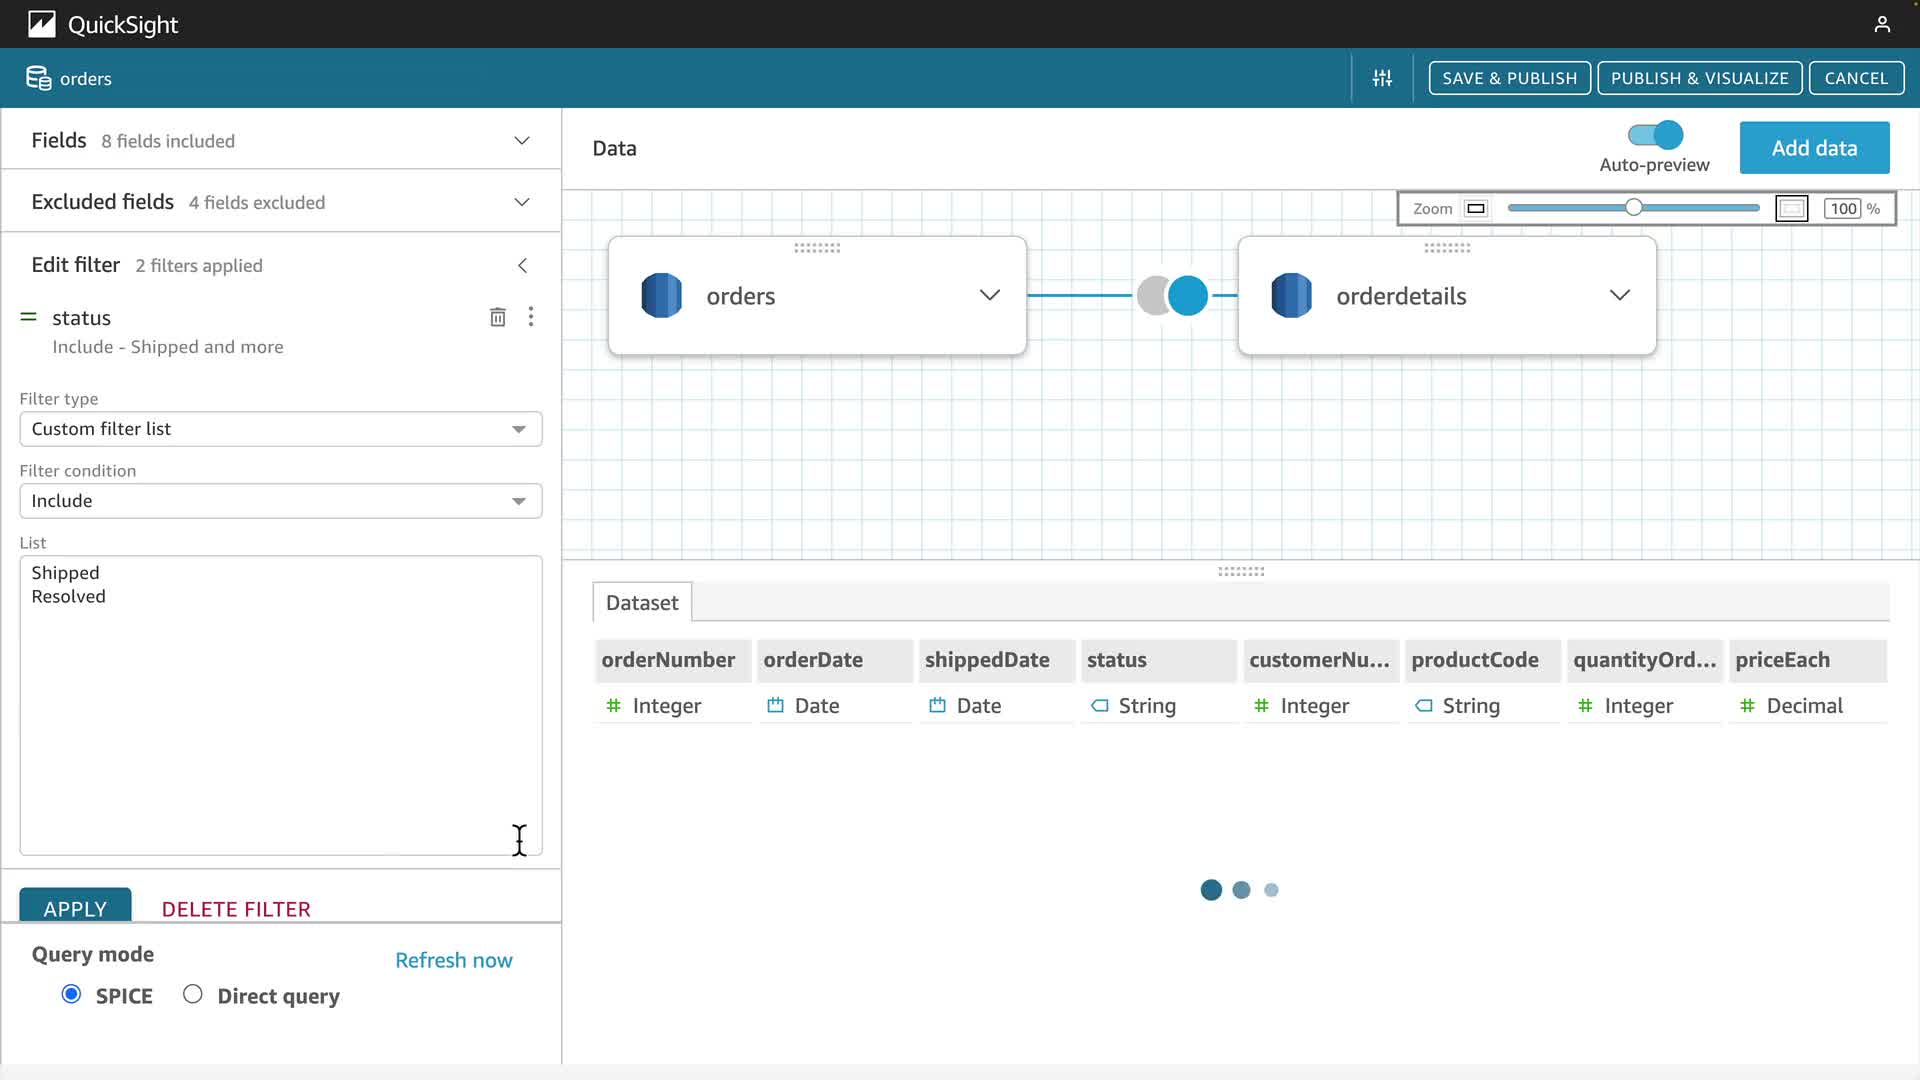Click the Apply filter button
Viewport: 1920px width, 1080px height.
(75, 907)
